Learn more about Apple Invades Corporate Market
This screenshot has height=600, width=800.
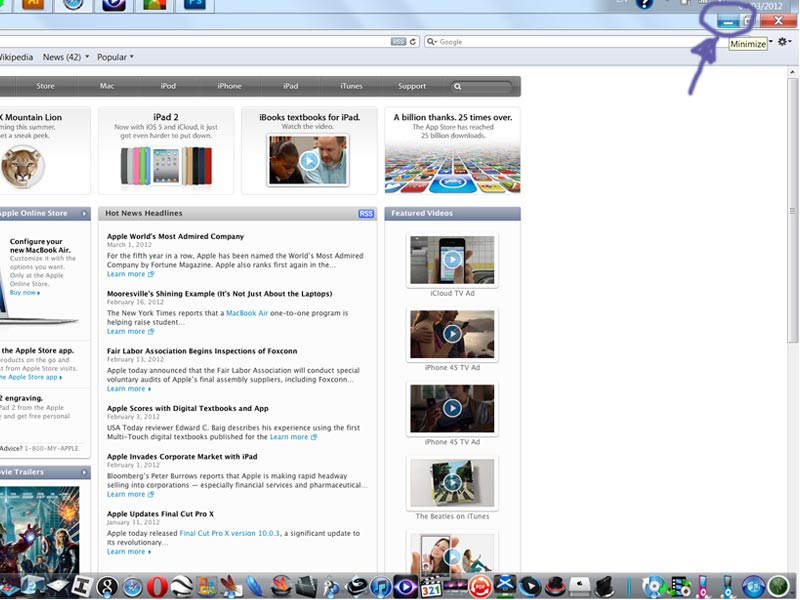pos(130,494)
